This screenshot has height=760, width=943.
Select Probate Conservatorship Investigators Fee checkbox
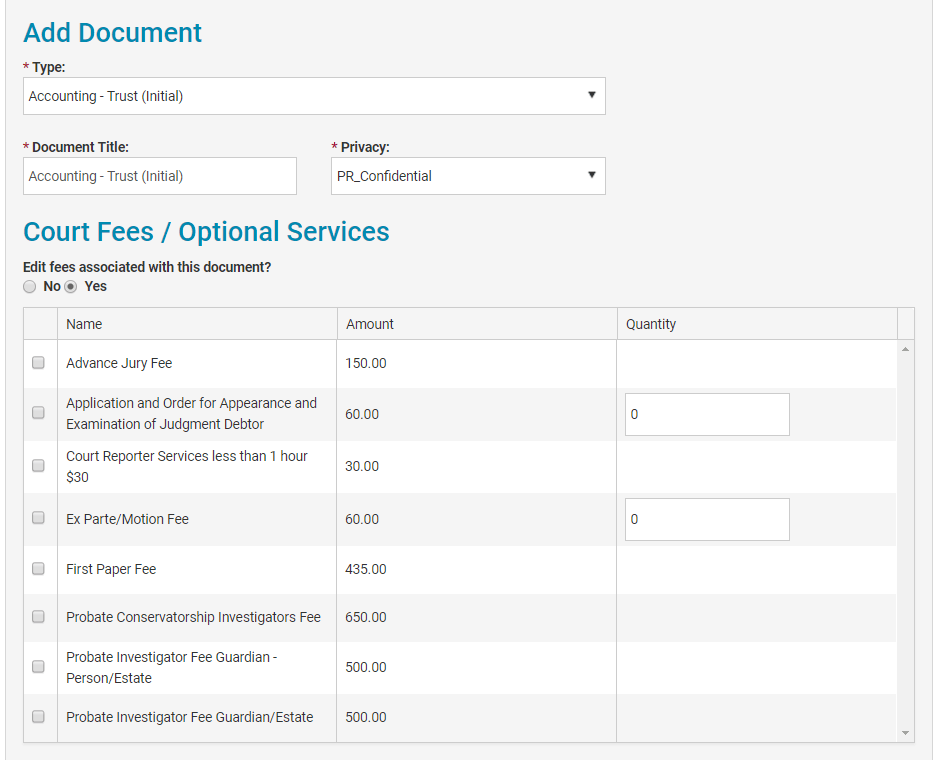(x=39, y=617)
